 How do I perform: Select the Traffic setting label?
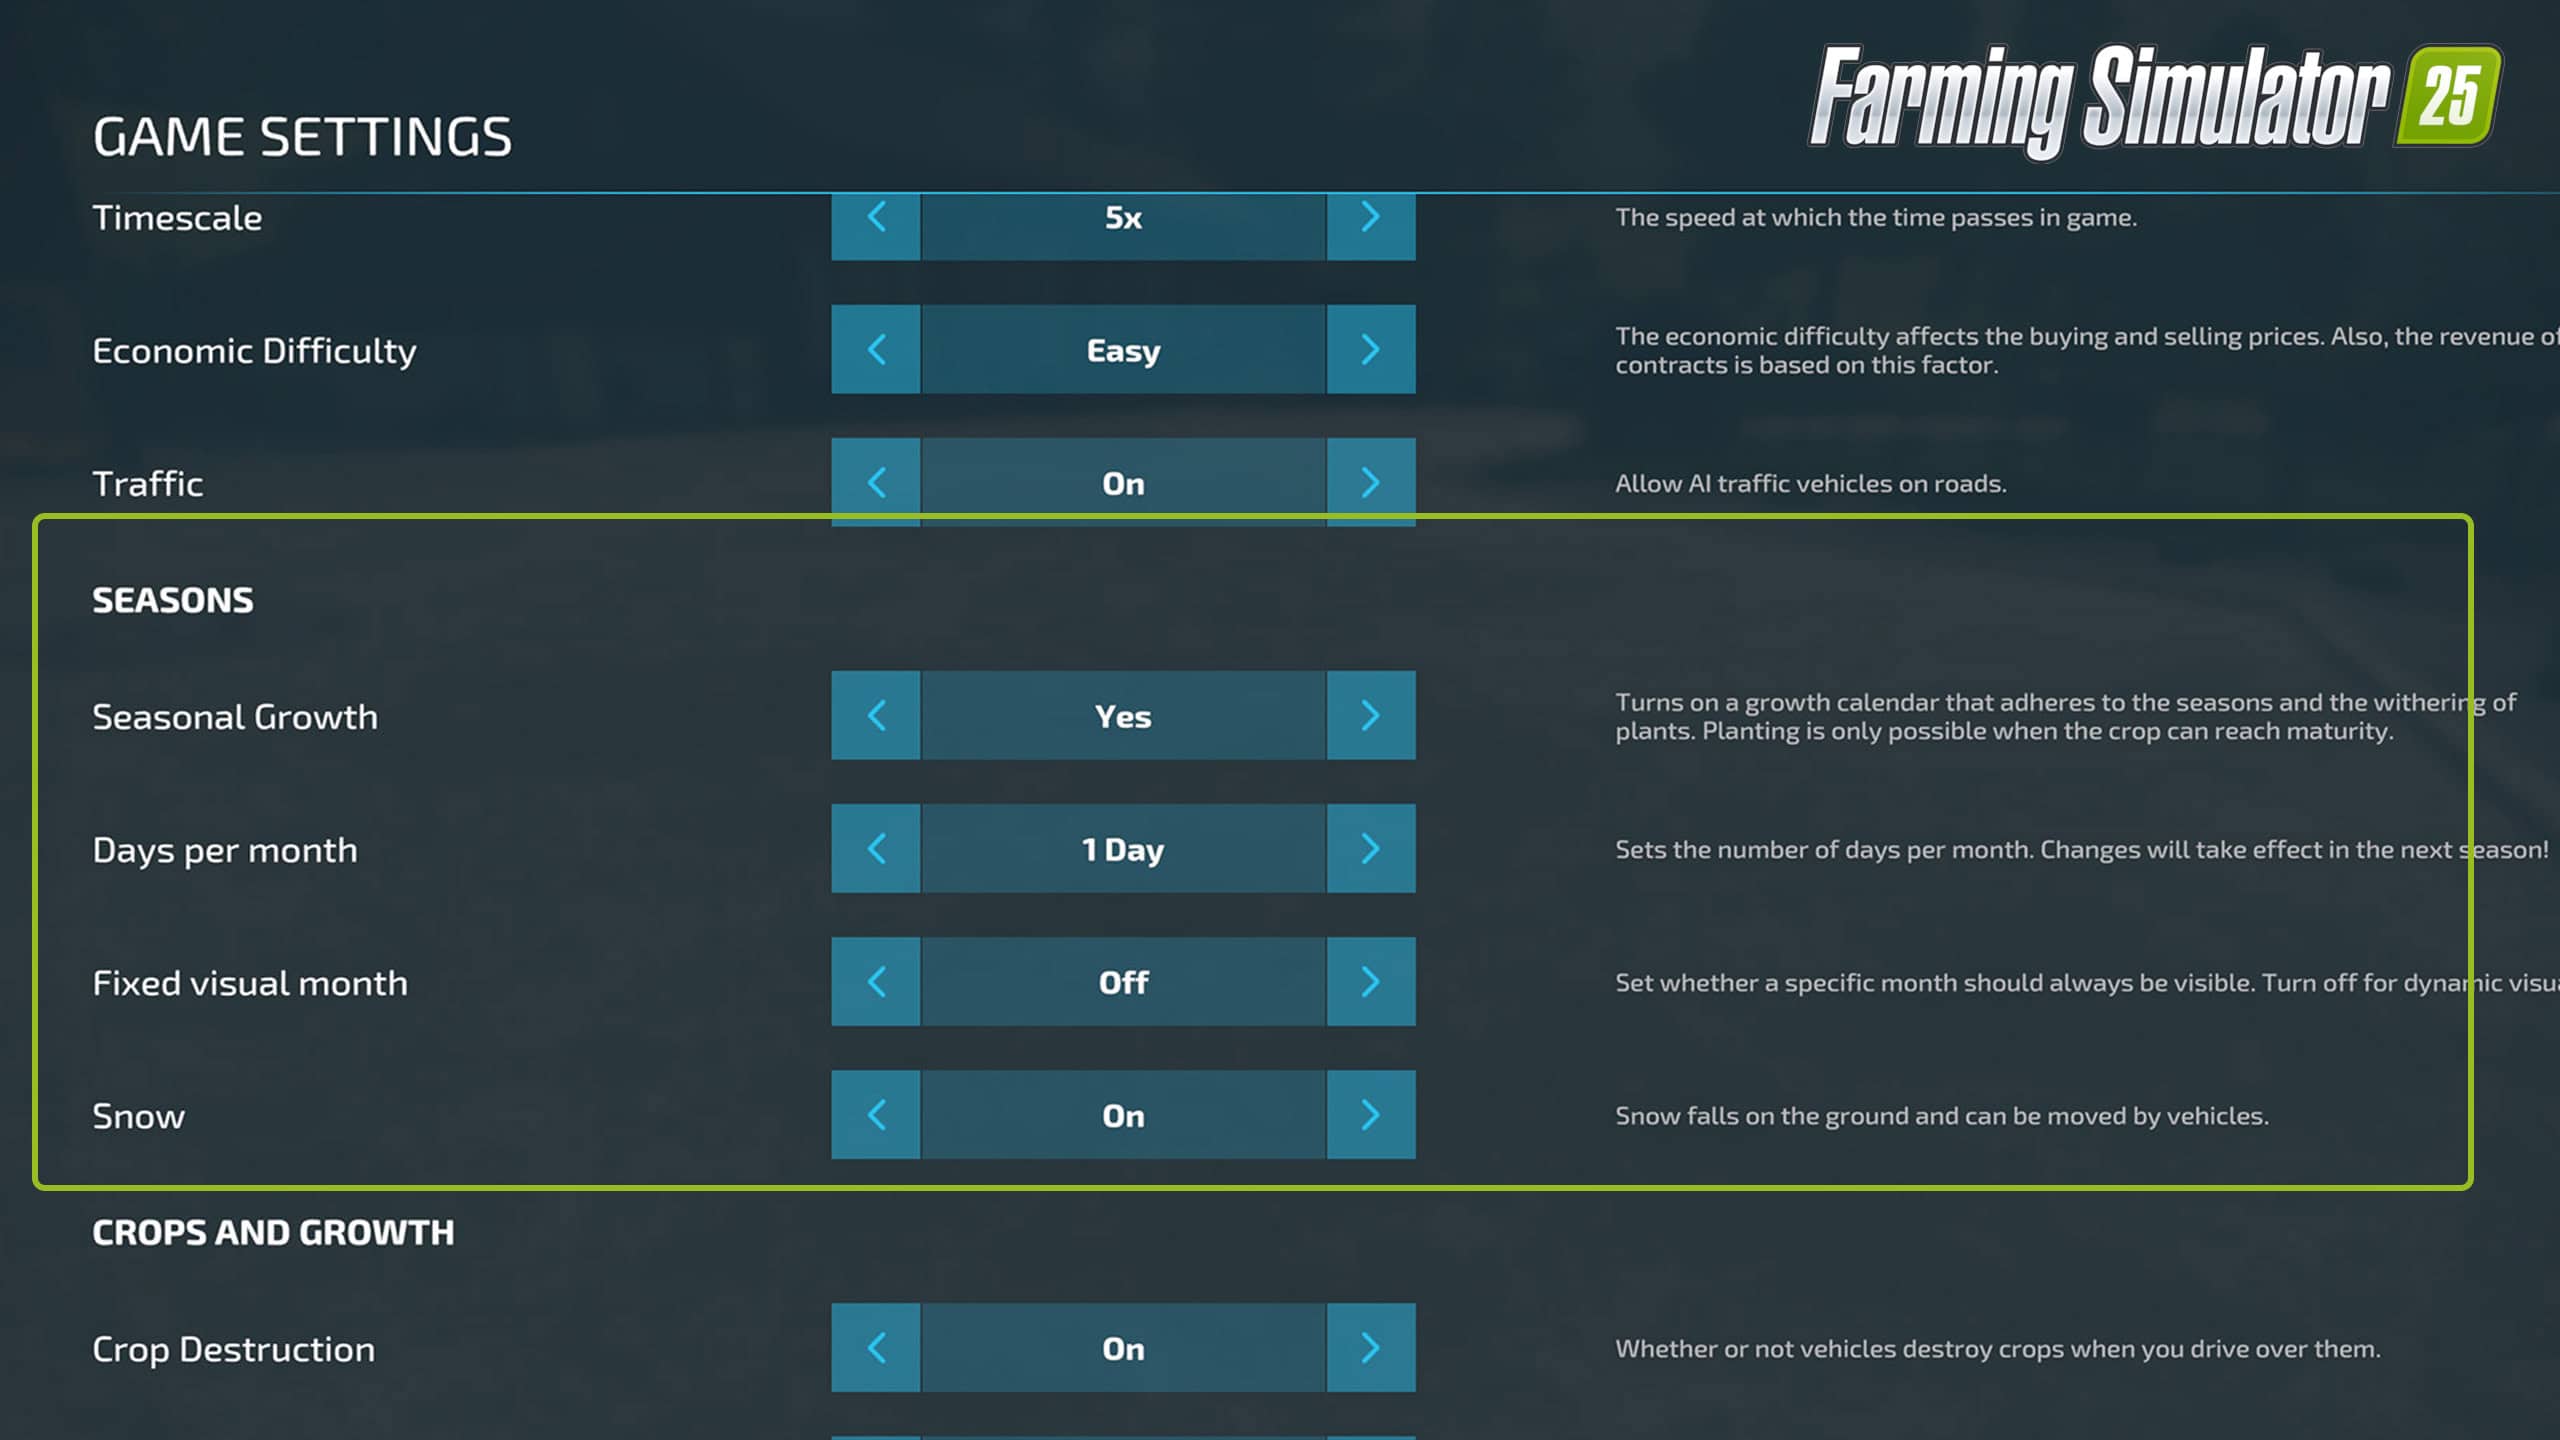click(148, 484)
